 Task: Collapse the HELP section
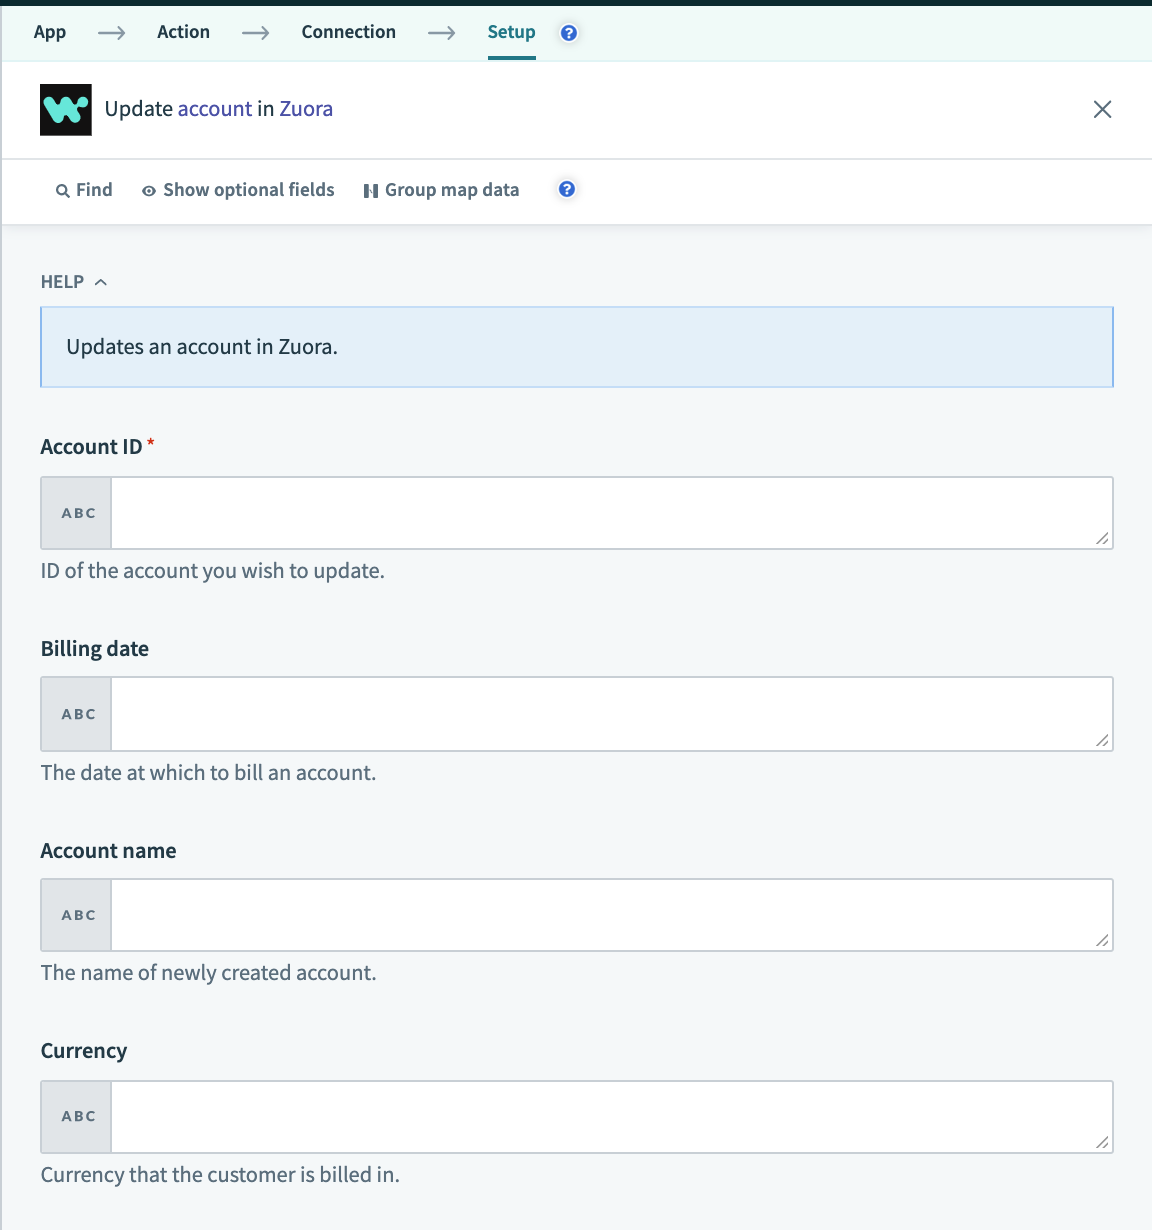click(x=100, y=281)
